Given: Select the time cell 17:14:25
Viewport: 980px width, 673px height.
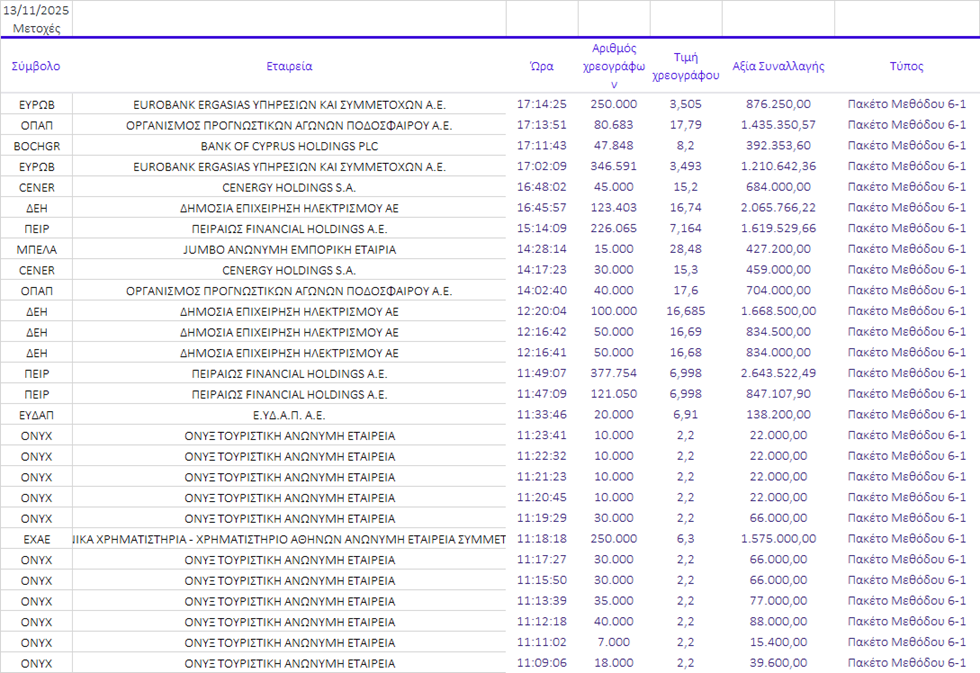Looking at the screenshot, I should pos(541,104).
